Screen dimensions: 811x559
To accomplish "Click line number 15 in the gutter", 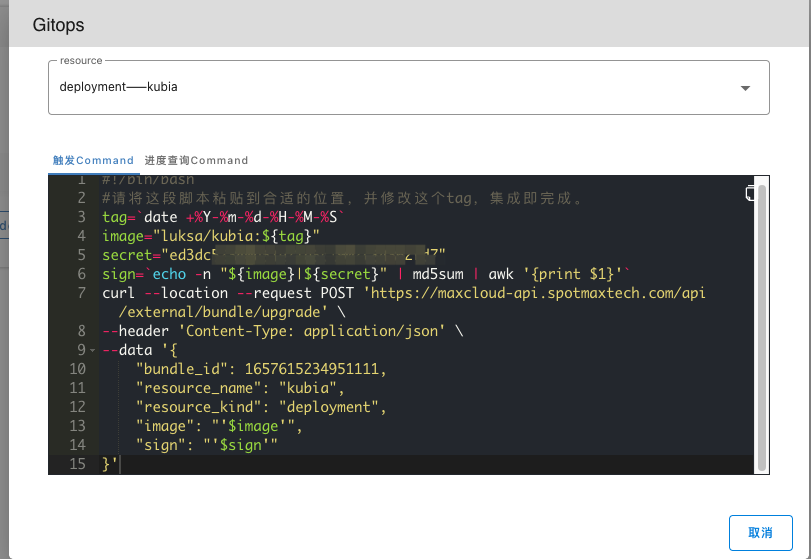I will [x=78, y=464].
